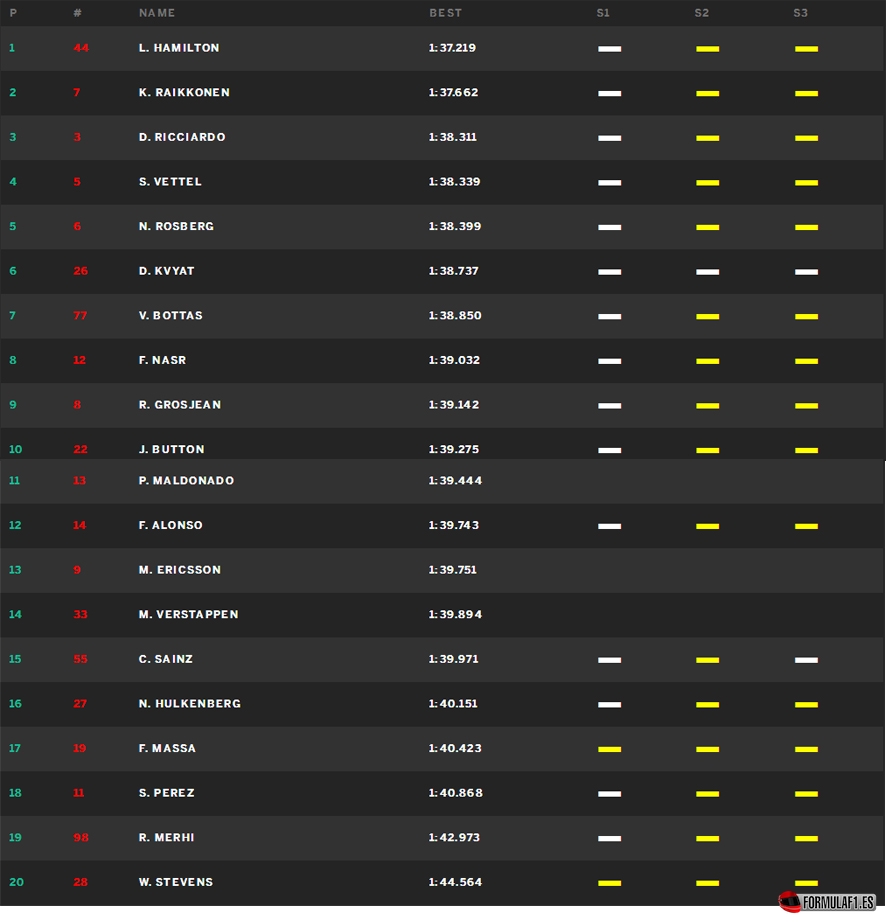This screenshot has height=922, width=886.
Task: Select the BEST column header
Action: tap(445, 13)
